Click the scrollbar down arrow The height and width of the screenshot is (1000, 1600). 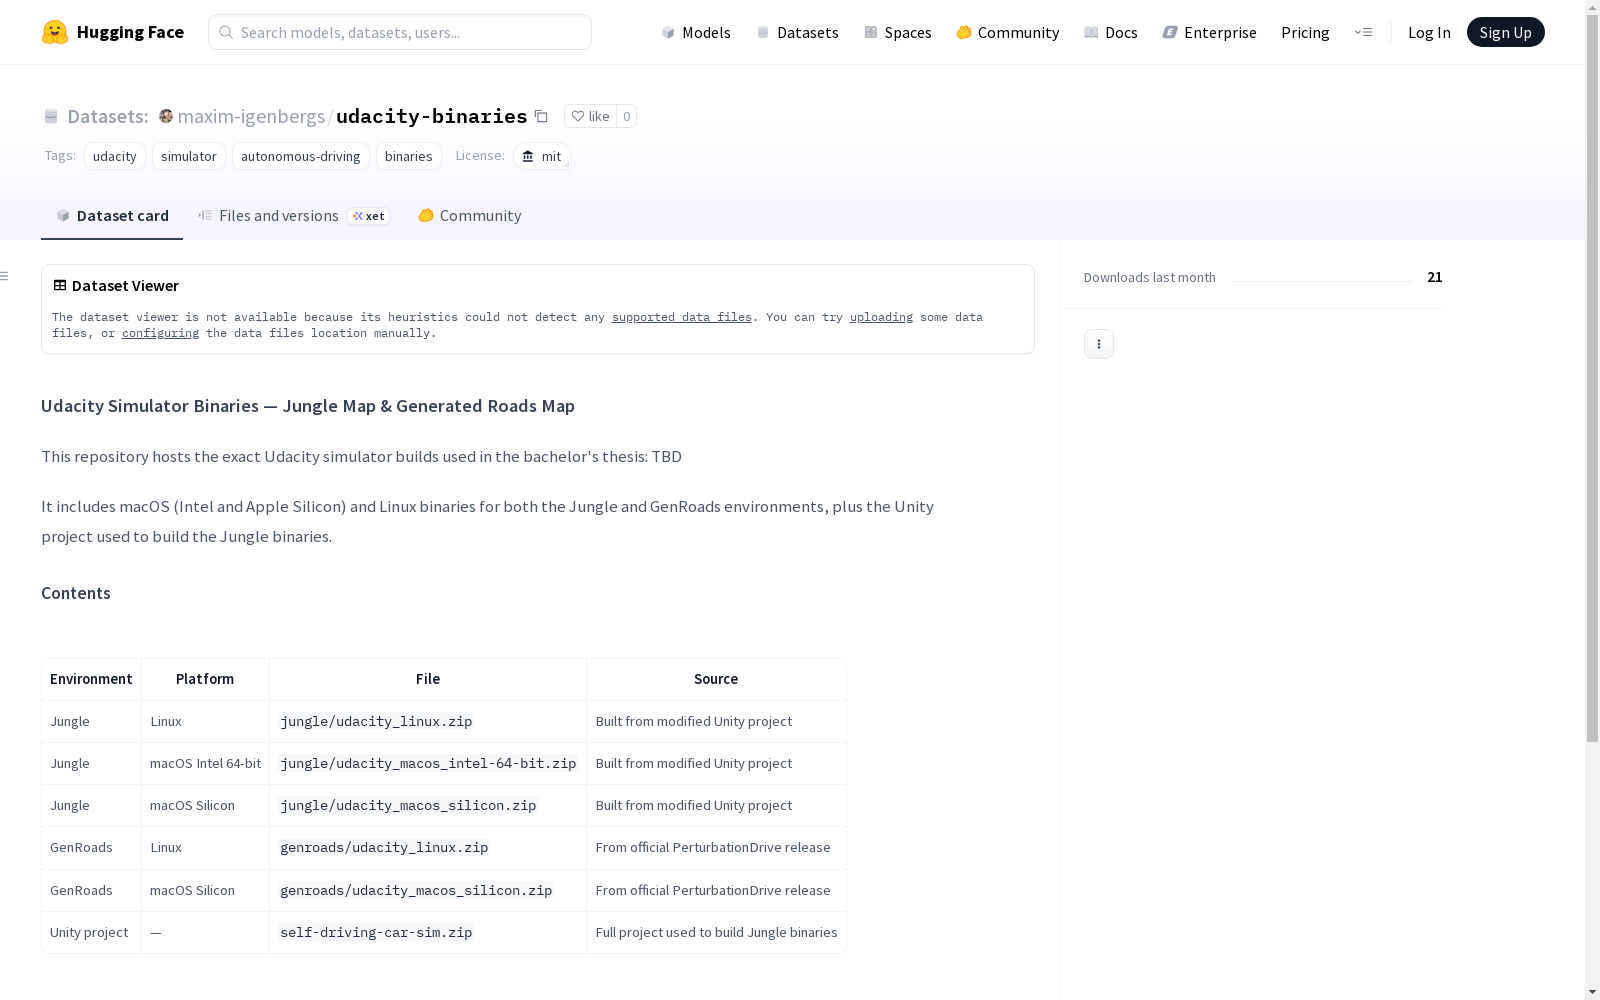point(1592,992)
